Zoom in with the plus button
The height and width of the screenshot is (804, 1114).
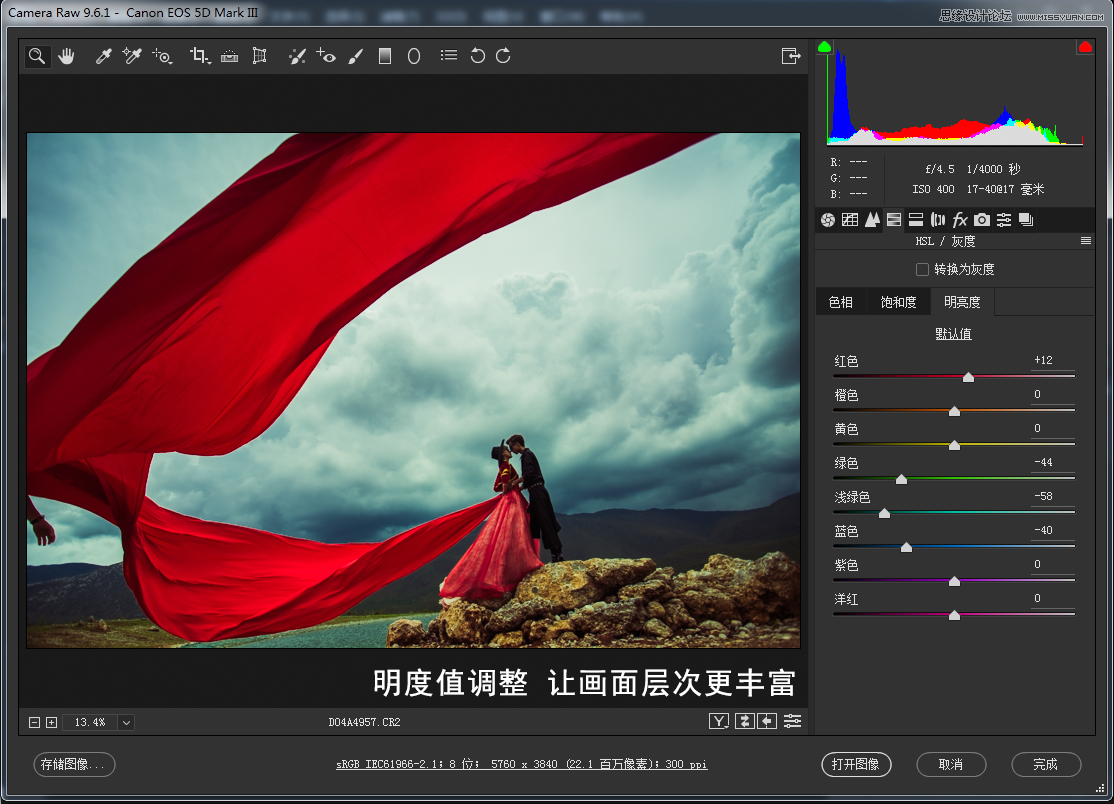click(x=51, y=722)
